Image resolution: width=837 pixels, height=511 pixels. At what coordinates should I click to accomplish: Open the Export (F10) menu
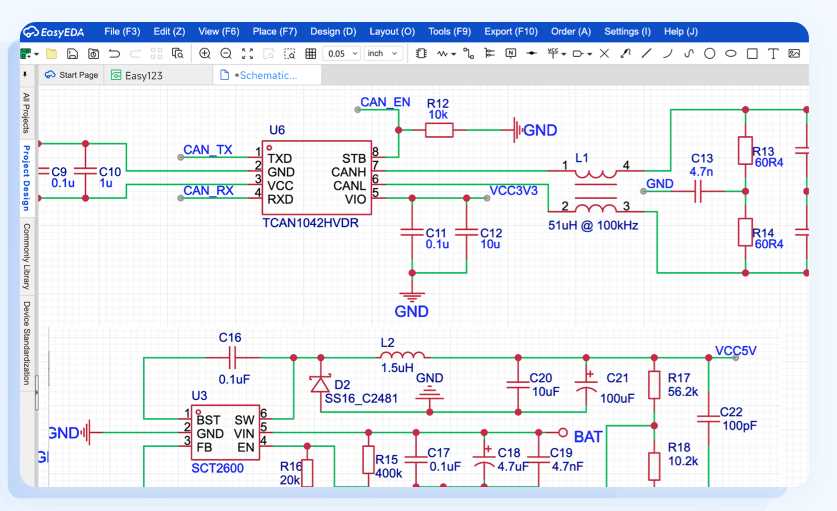pyautogui.click(x=511, y=32)
